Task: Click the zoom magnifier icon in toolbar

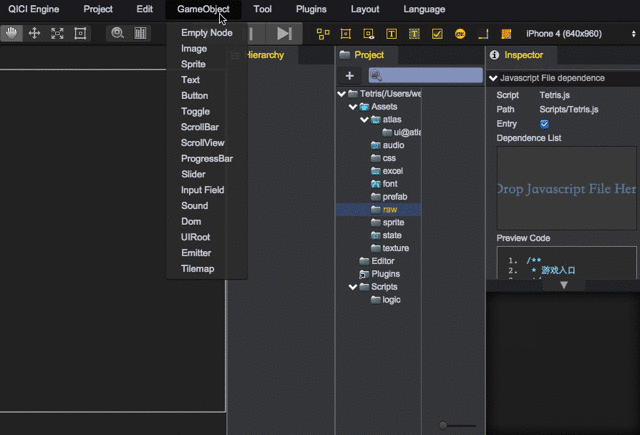Action: [x=118, y=33]
